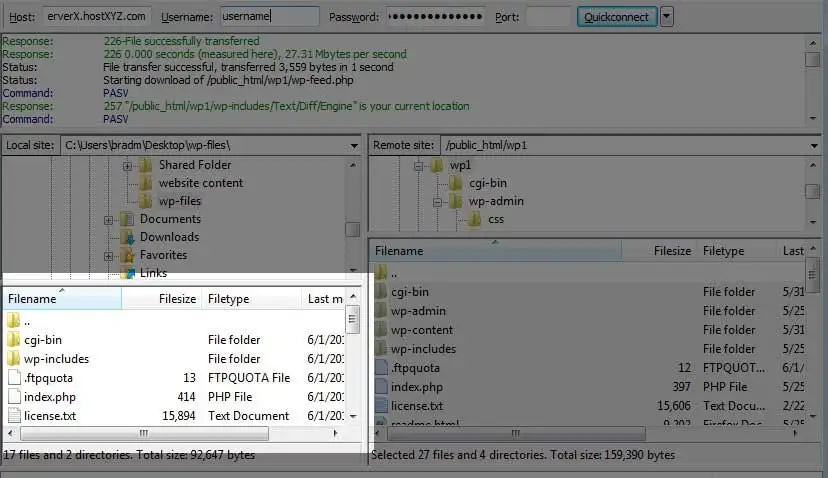Select the Favorites star folder icon
The image size is (828, 478).
[x=127, y=255]
